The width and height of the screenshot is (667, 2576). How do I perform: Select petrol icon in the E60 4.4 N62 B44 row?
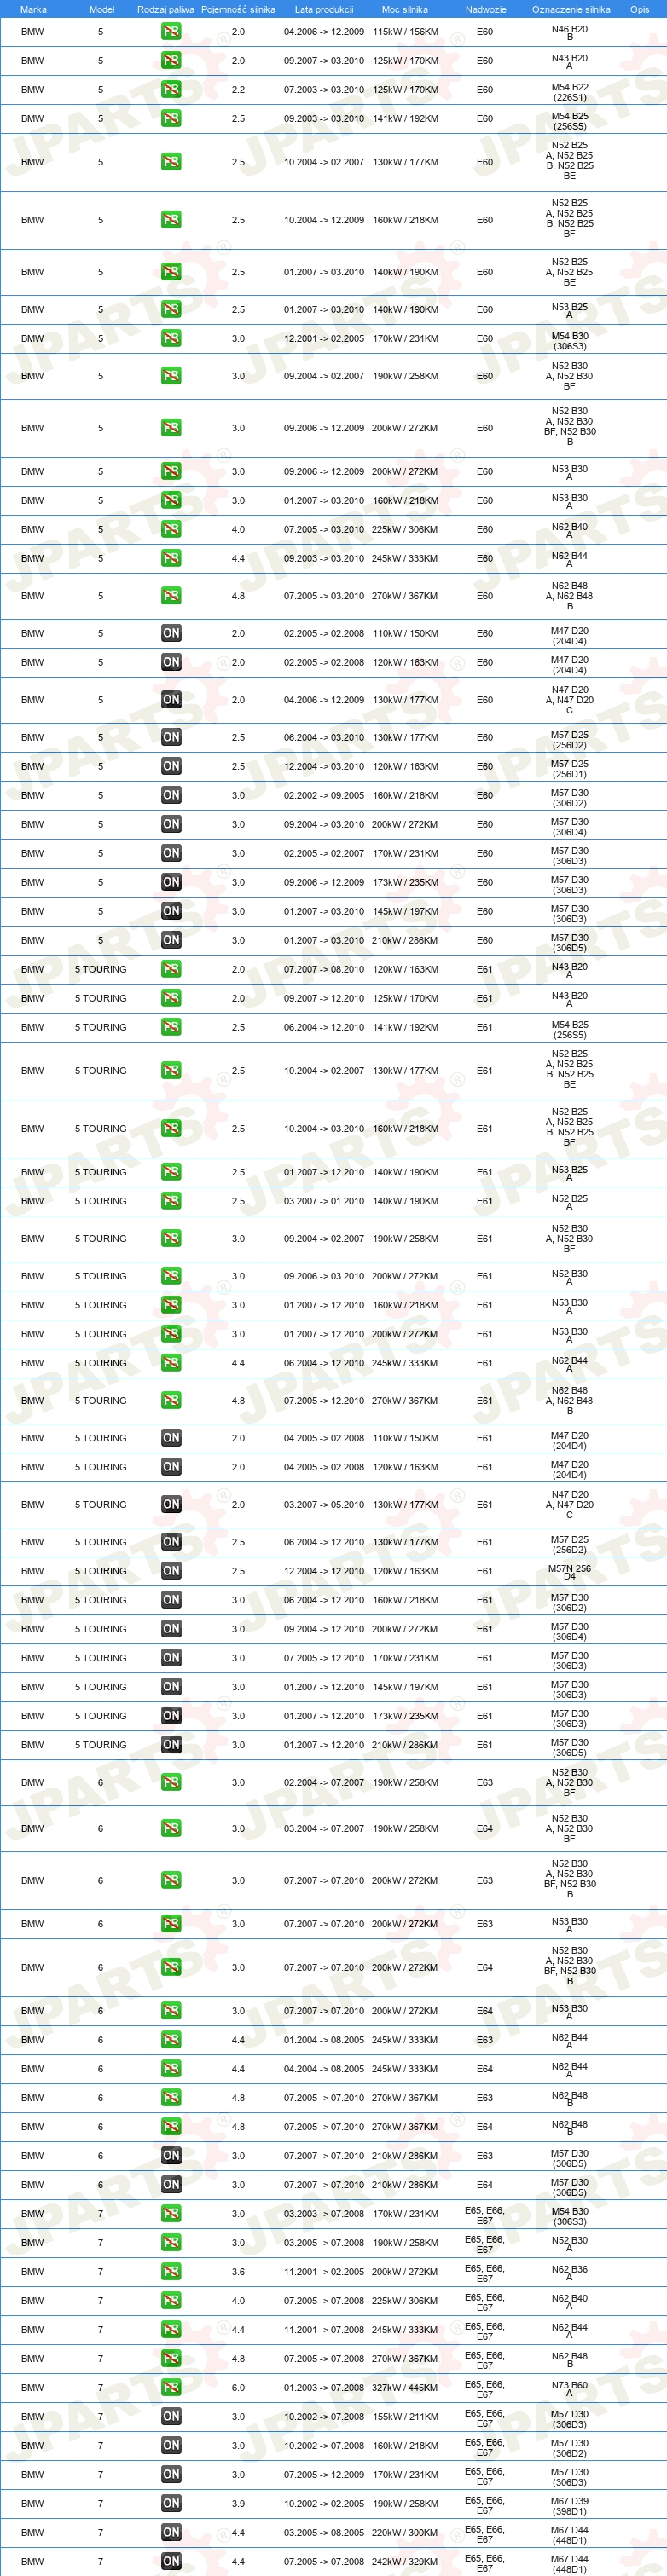pyautogui.click(x=171, y=559)
